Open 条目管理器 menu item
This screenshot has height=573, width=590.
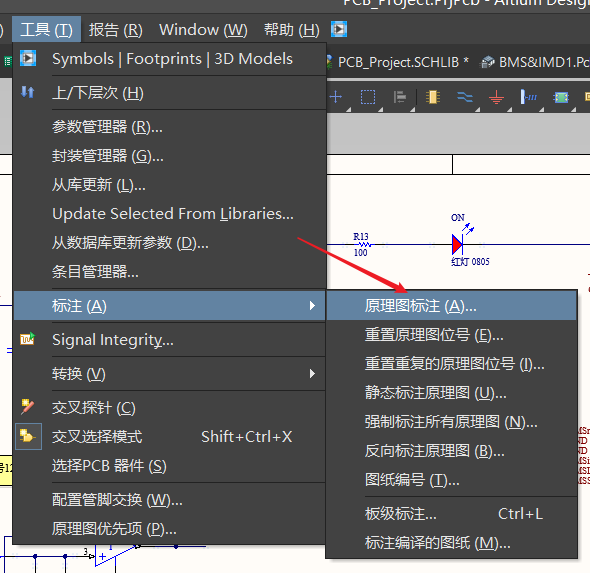tap(170, 271)
